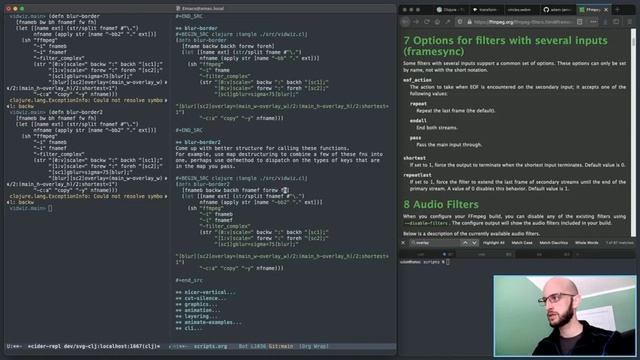Click the last 'vidwiz.main>' REPL prompt
The width and height of the screenshot is (640, 360).
click(28, 208)
